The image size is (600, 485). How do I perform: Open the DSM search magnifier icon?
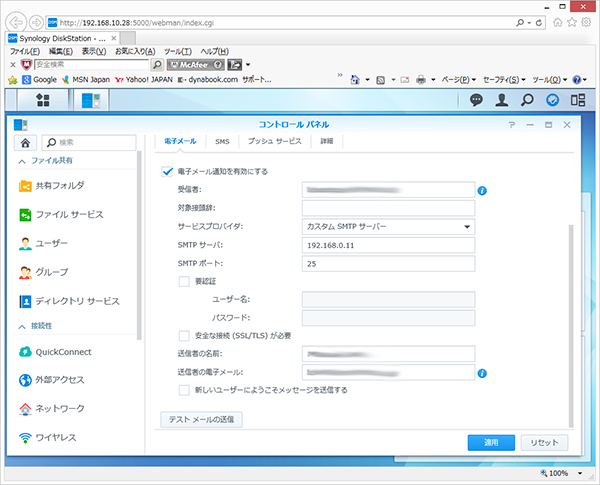(x=527, y=100)
